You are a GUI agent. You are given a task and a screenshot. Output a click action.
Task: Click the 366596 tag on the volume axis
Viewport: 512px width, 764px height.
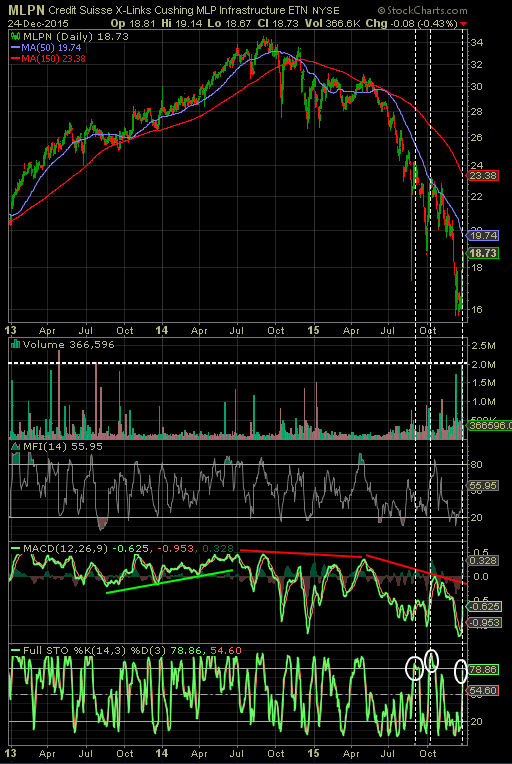(490, 425)
